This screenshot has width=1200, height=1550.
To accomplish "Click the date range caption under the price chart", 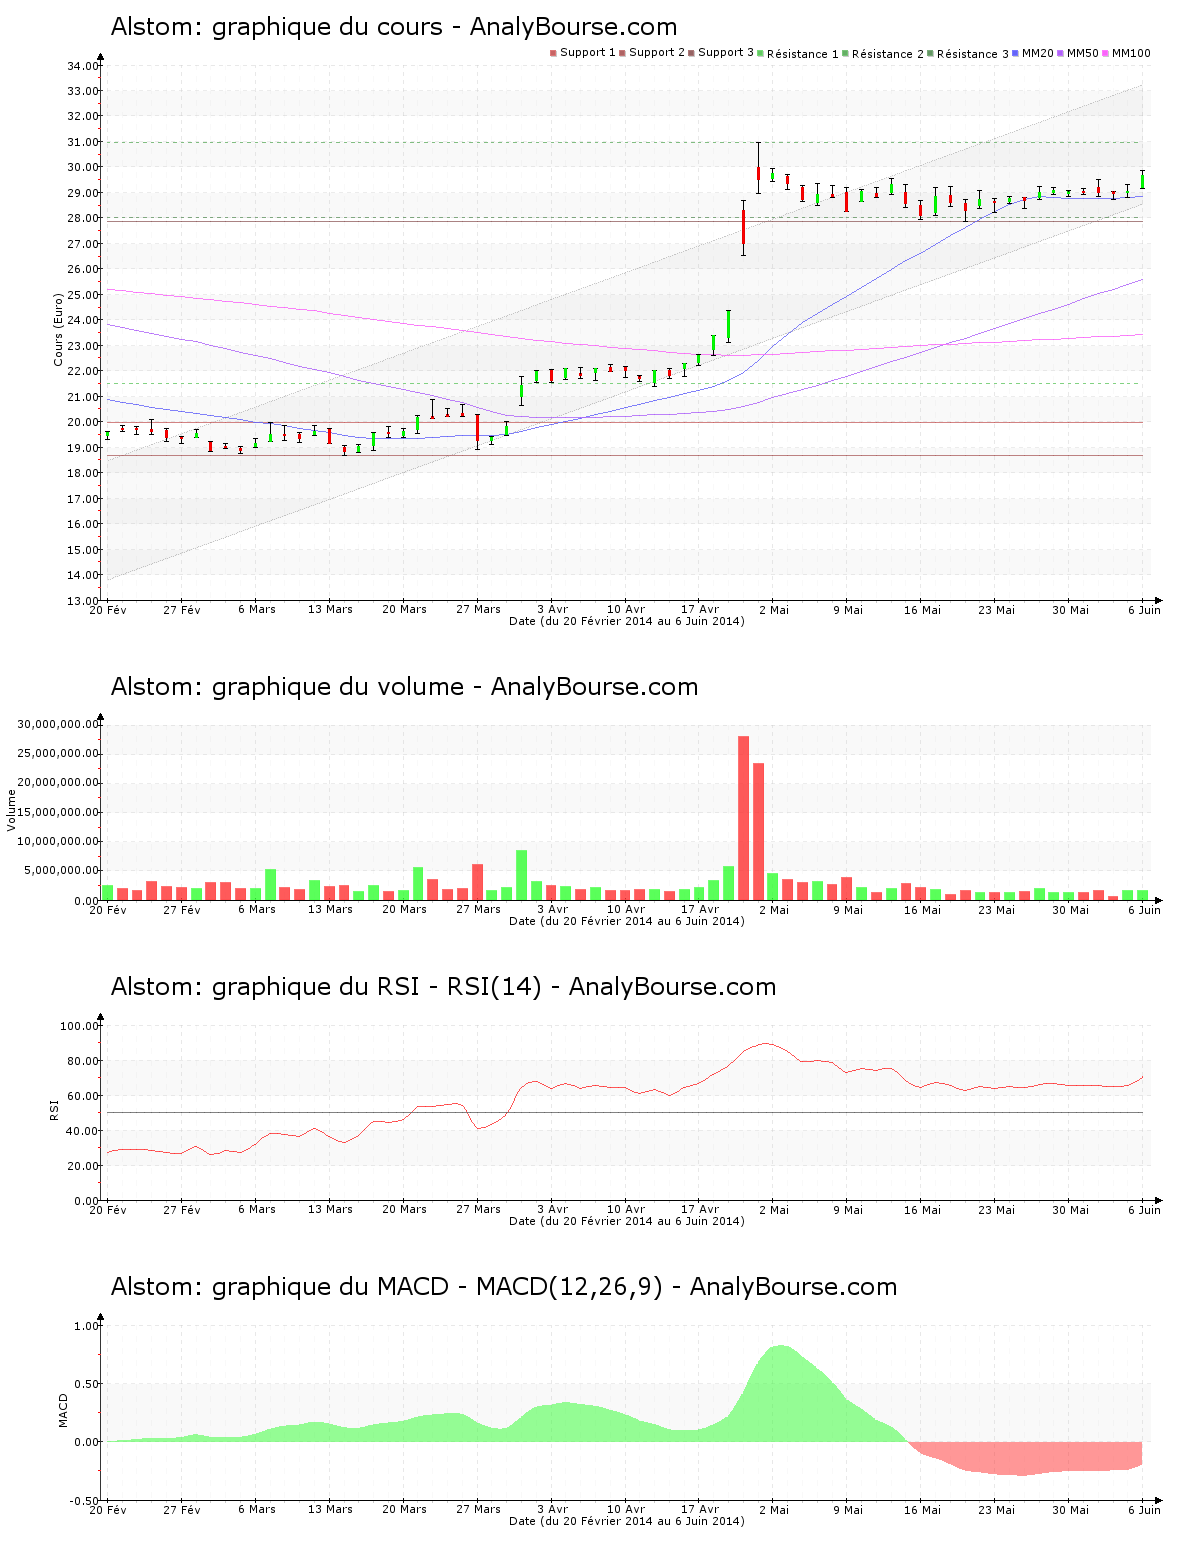I will [x=627, y=621].
